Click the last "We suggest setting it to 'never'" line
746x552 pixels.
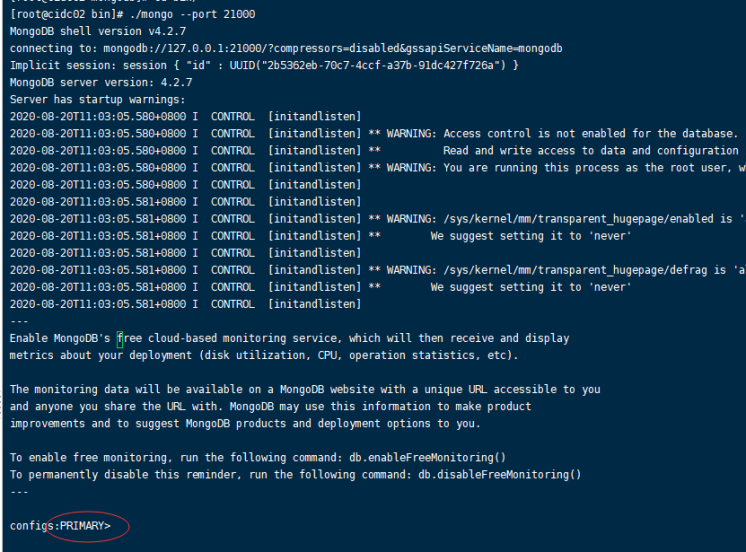pyautogui.click(x=530, y=287)
